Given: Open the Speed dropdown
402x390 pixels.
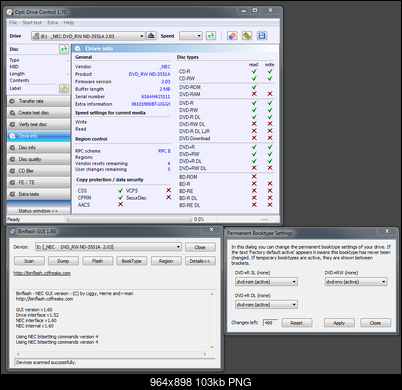Looking at the screenshot, I should click(191, 36).
